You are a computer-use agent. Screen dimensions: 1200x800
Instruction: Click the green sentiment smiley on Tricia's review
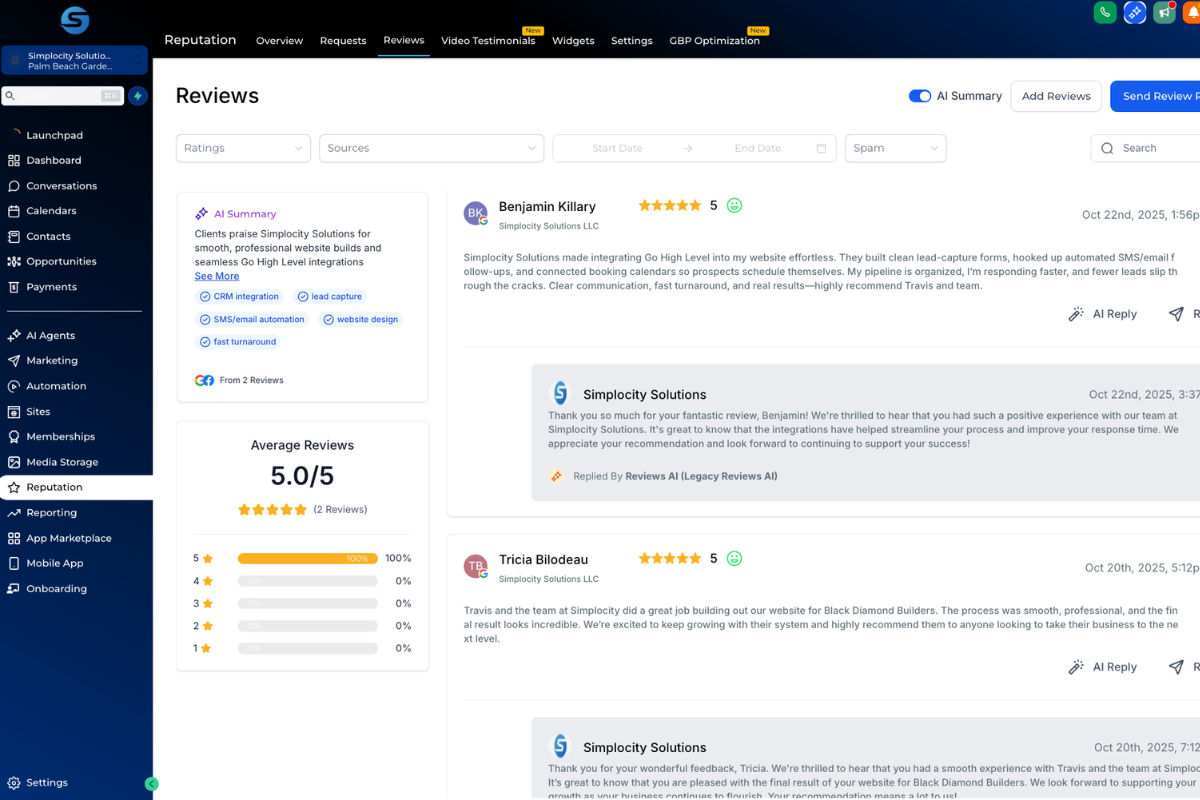[734, 558]
